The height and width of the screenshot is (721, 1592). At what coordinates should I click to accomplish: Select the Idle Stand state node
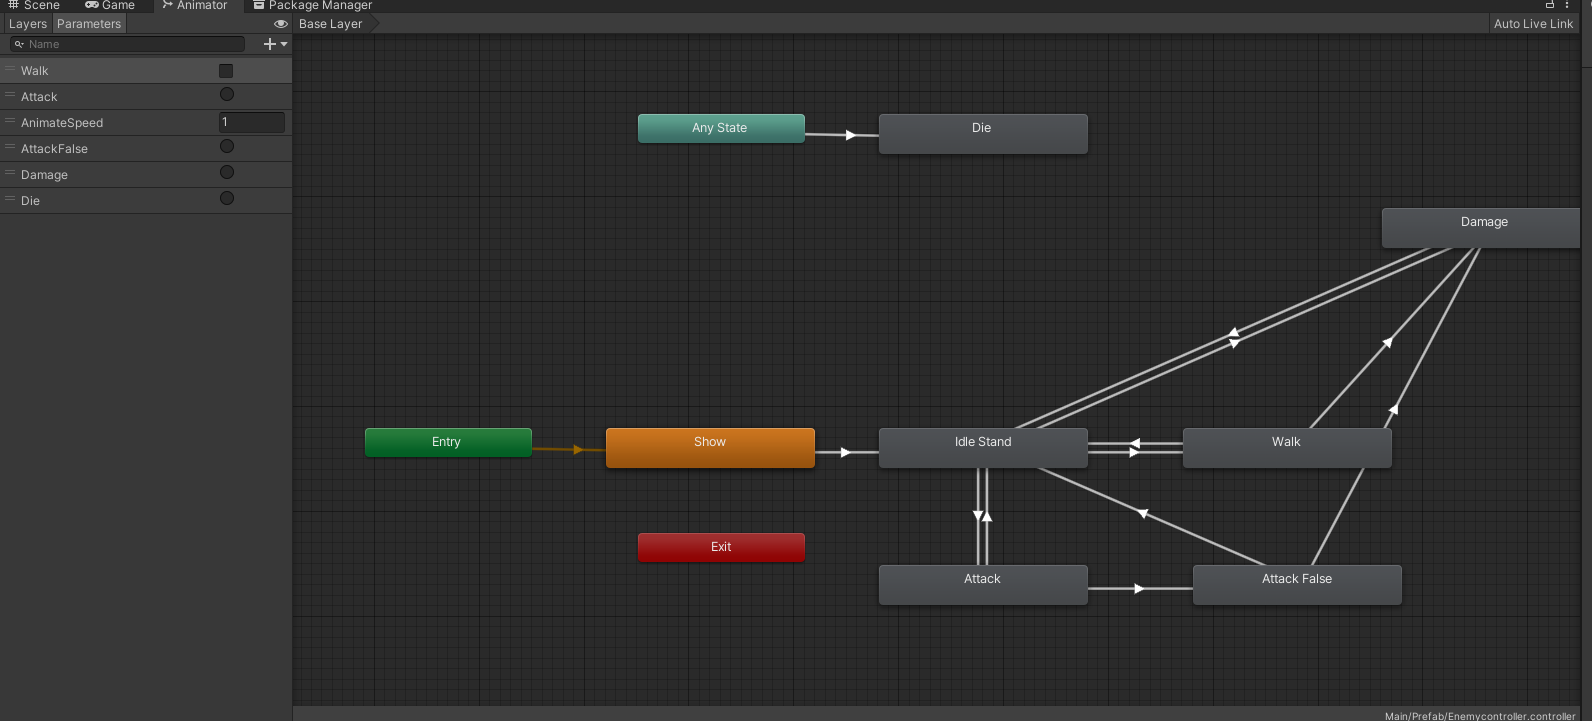pos(983,448)
